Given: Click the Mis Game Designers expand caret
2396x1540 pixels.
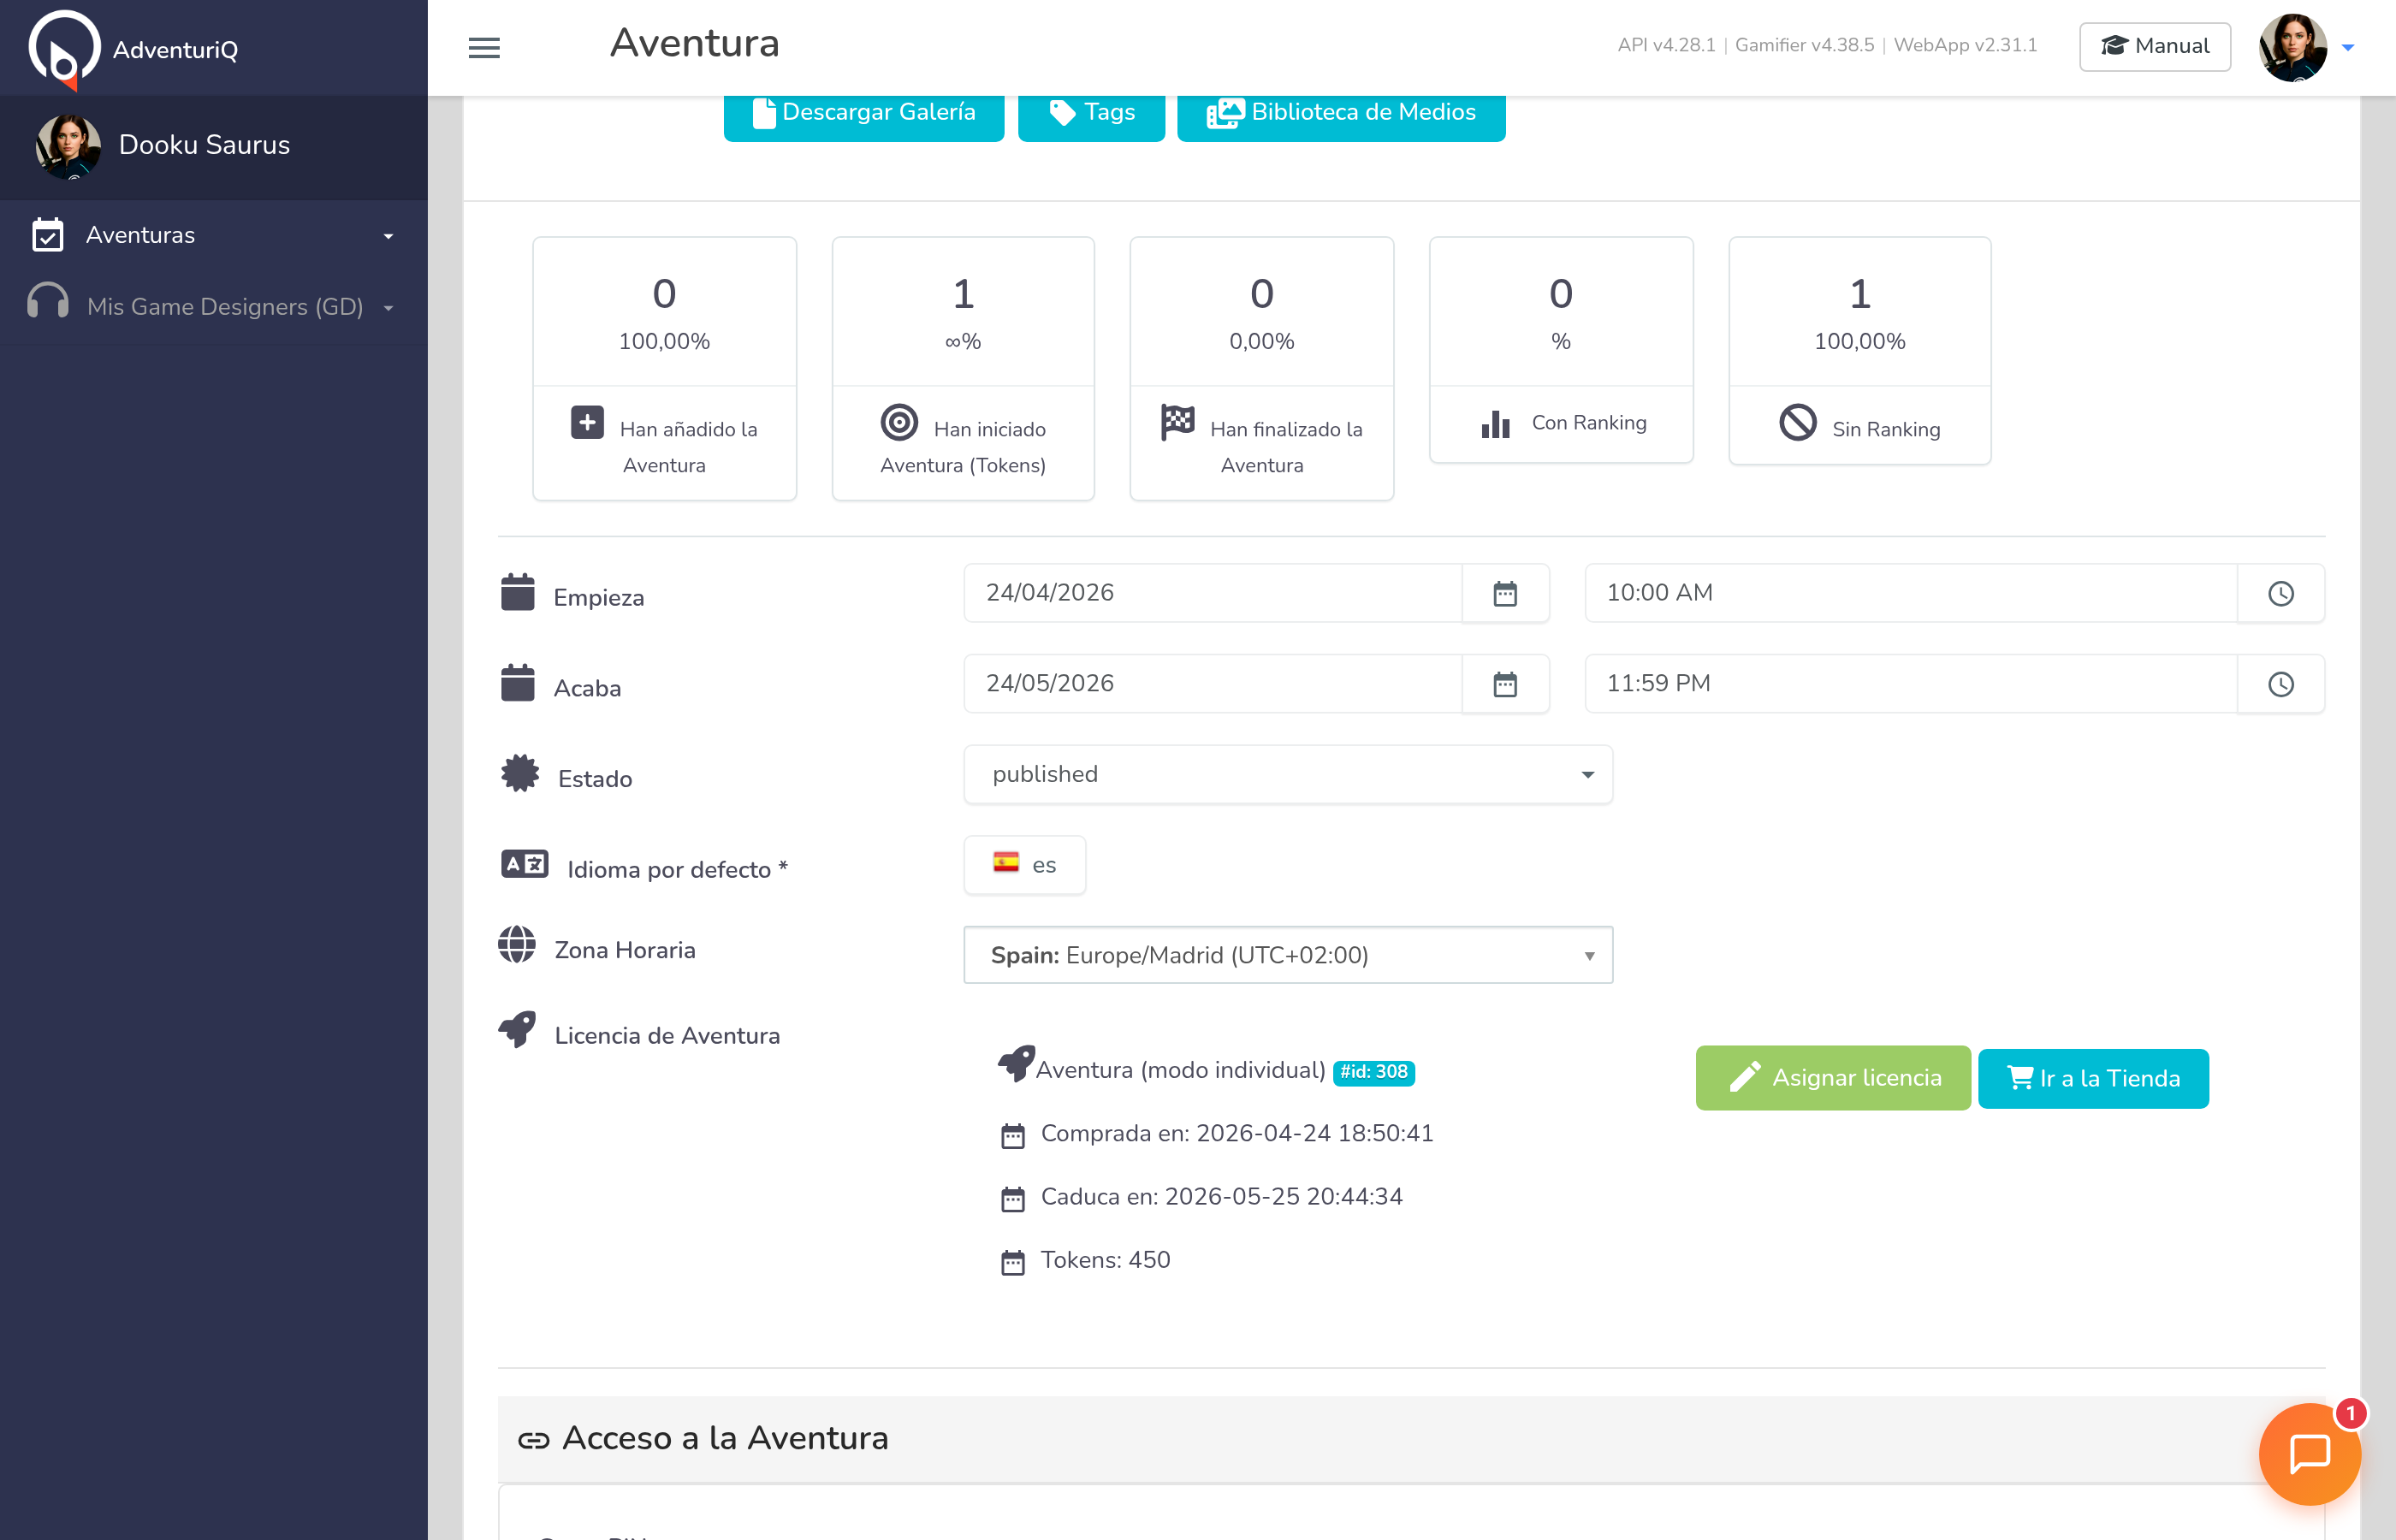Looking at the screenshot, I should coord(388,308).
